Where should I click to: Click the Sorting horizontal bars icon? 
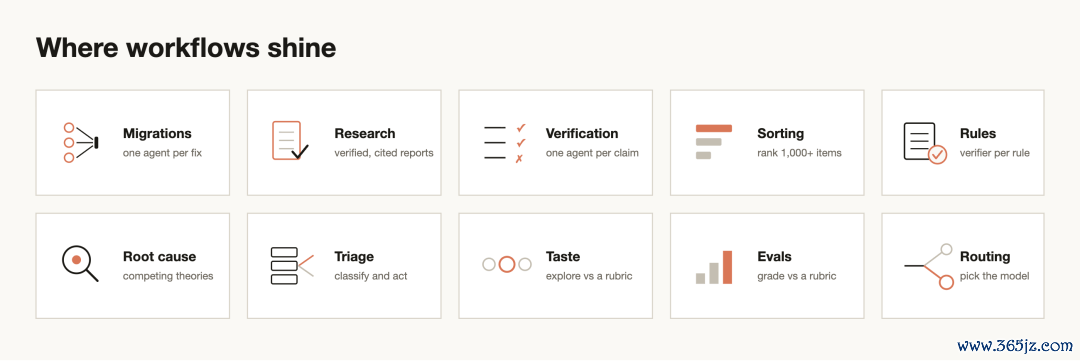pyautogui.click(x=714, y=142)
